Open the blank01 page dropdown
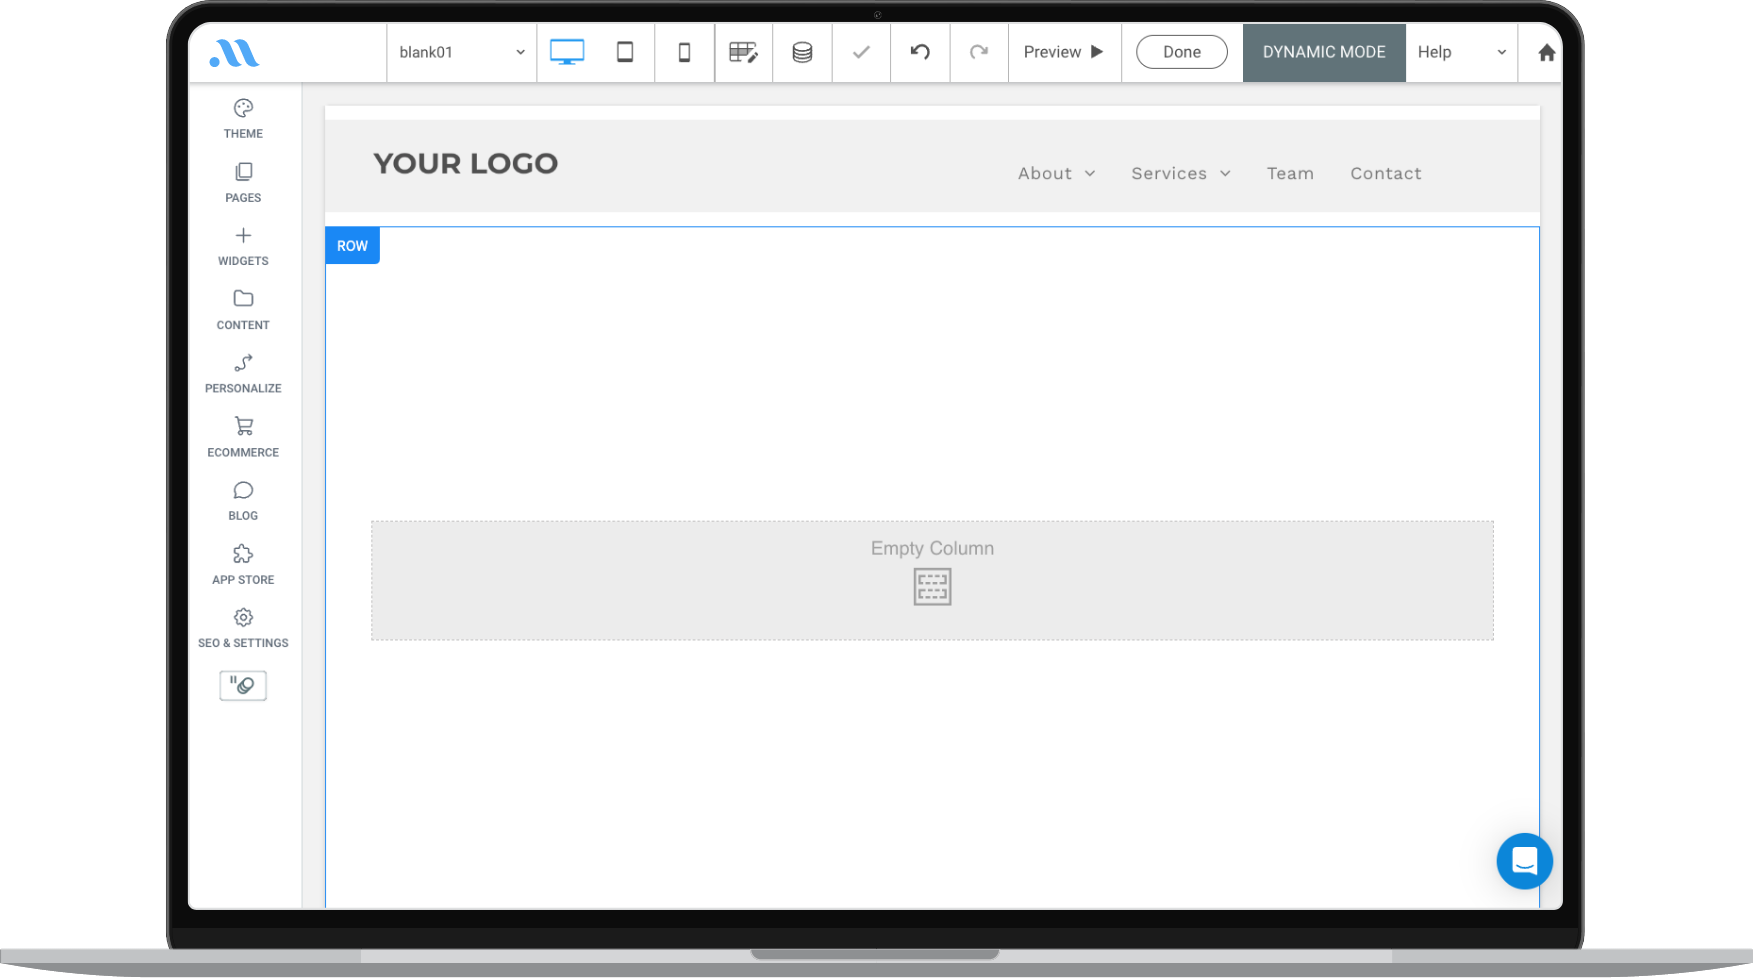1753x978 pixels. click(x=462, y=52)
